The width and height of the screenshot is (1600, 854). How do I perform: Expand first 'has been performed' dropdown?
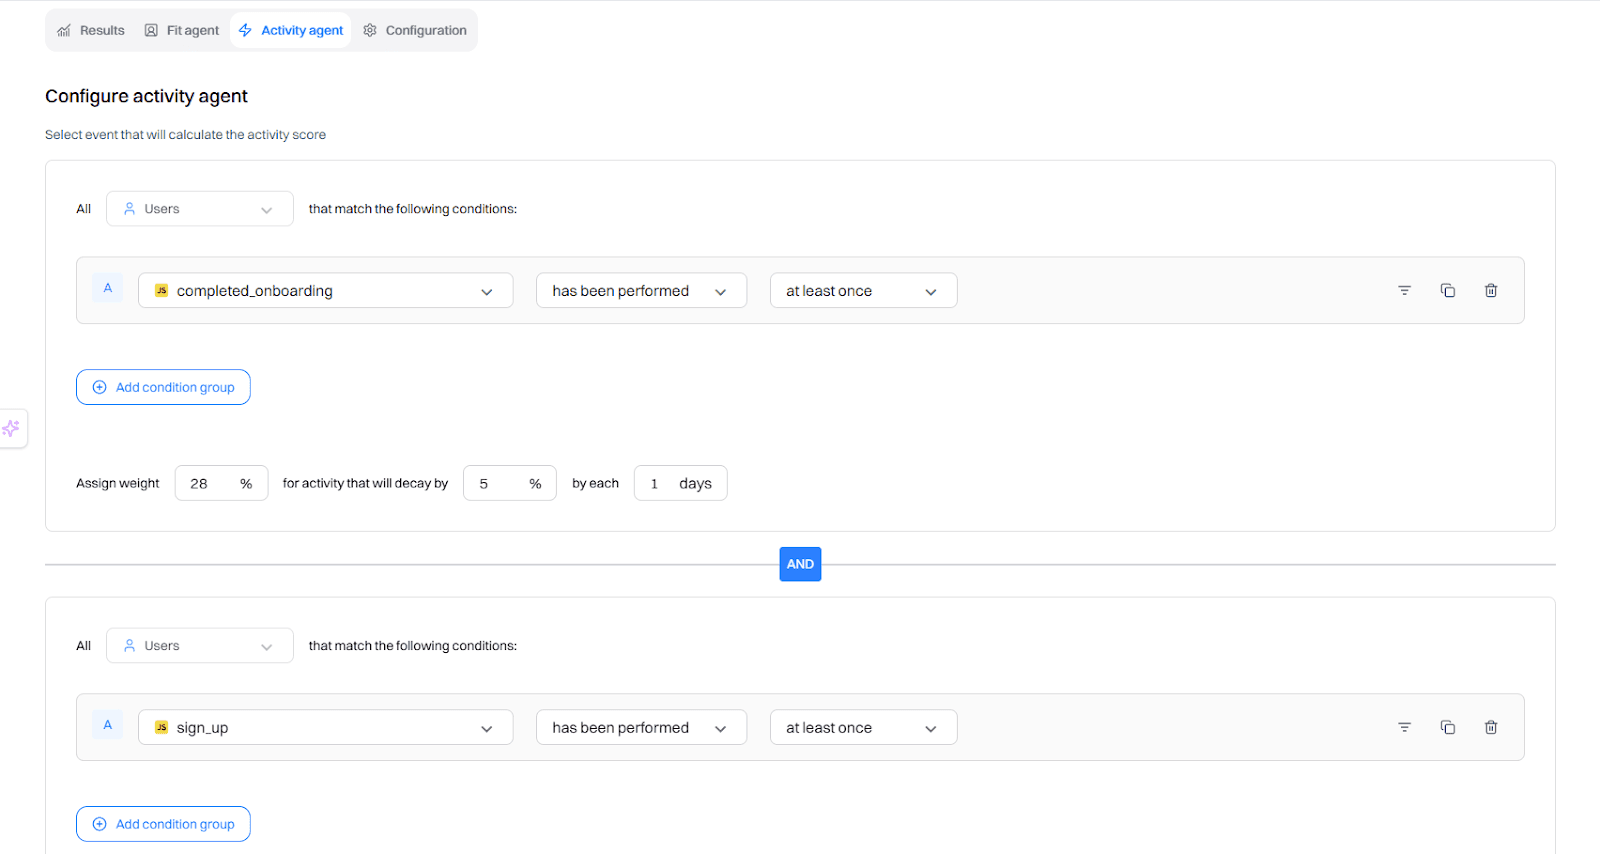[641, 291]
